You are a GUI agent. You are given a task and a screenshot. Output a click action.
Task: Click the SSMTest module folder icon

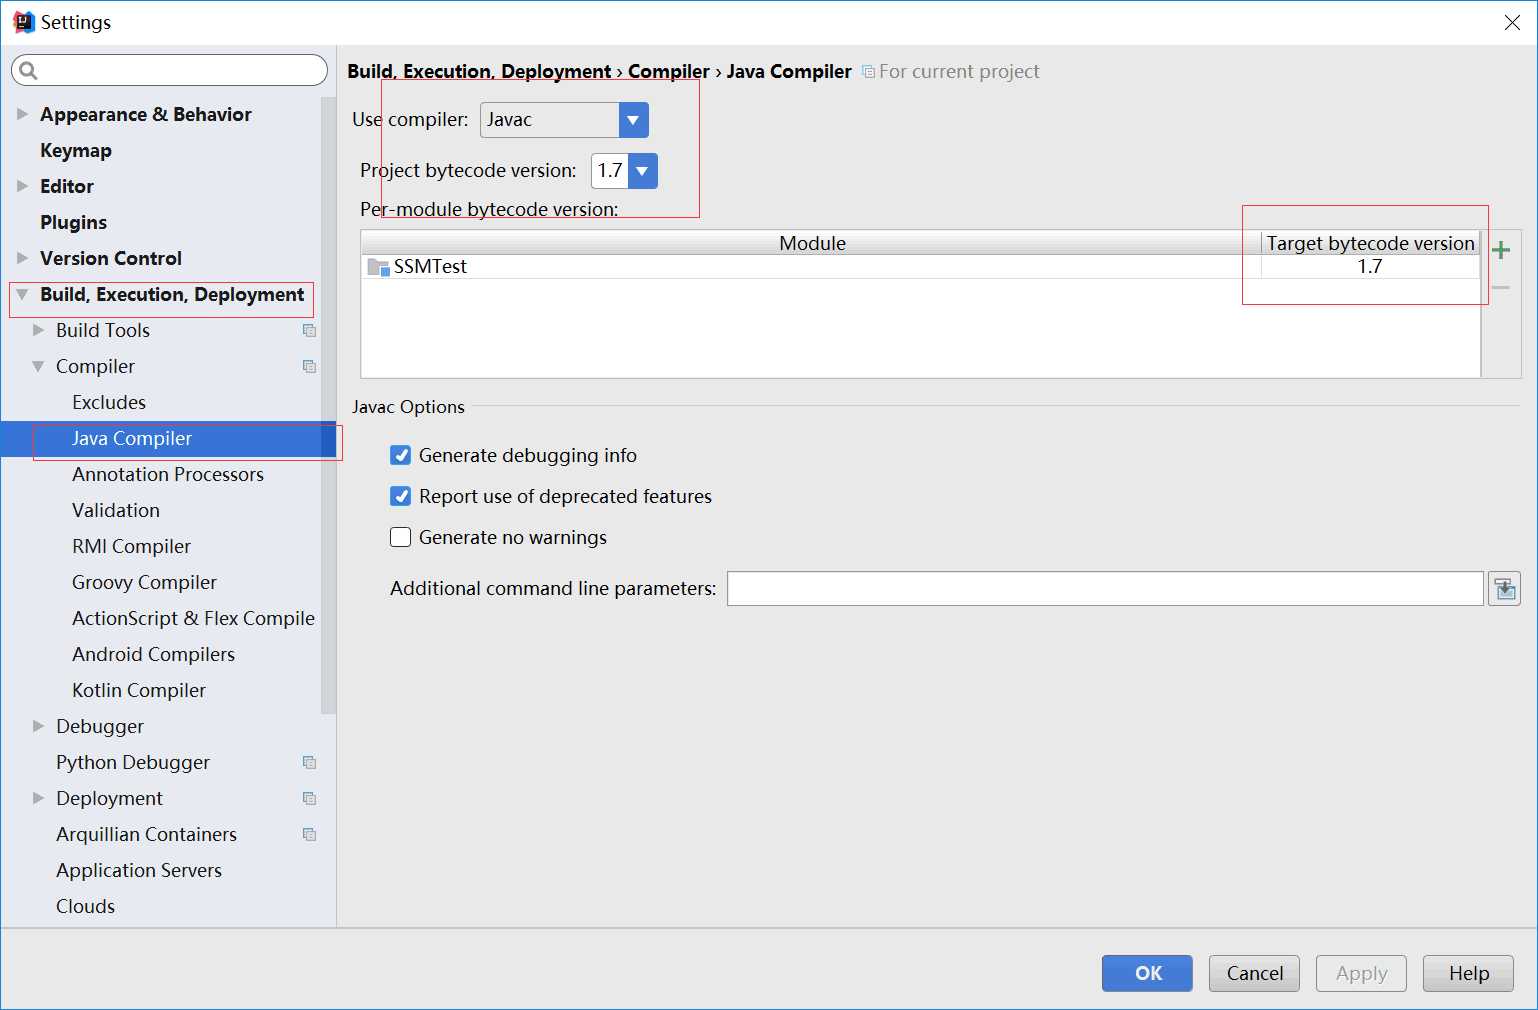point(378,267)
